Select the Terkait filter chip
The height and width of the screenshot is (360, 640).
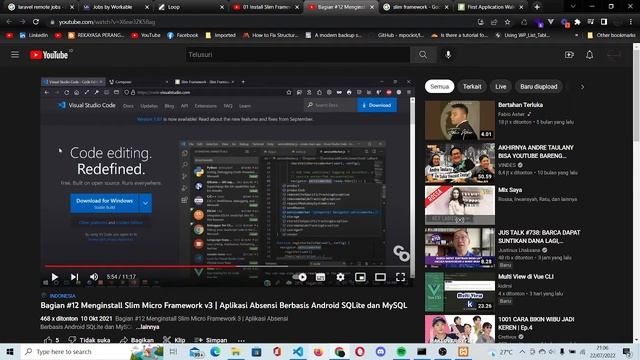click(472, 87)
